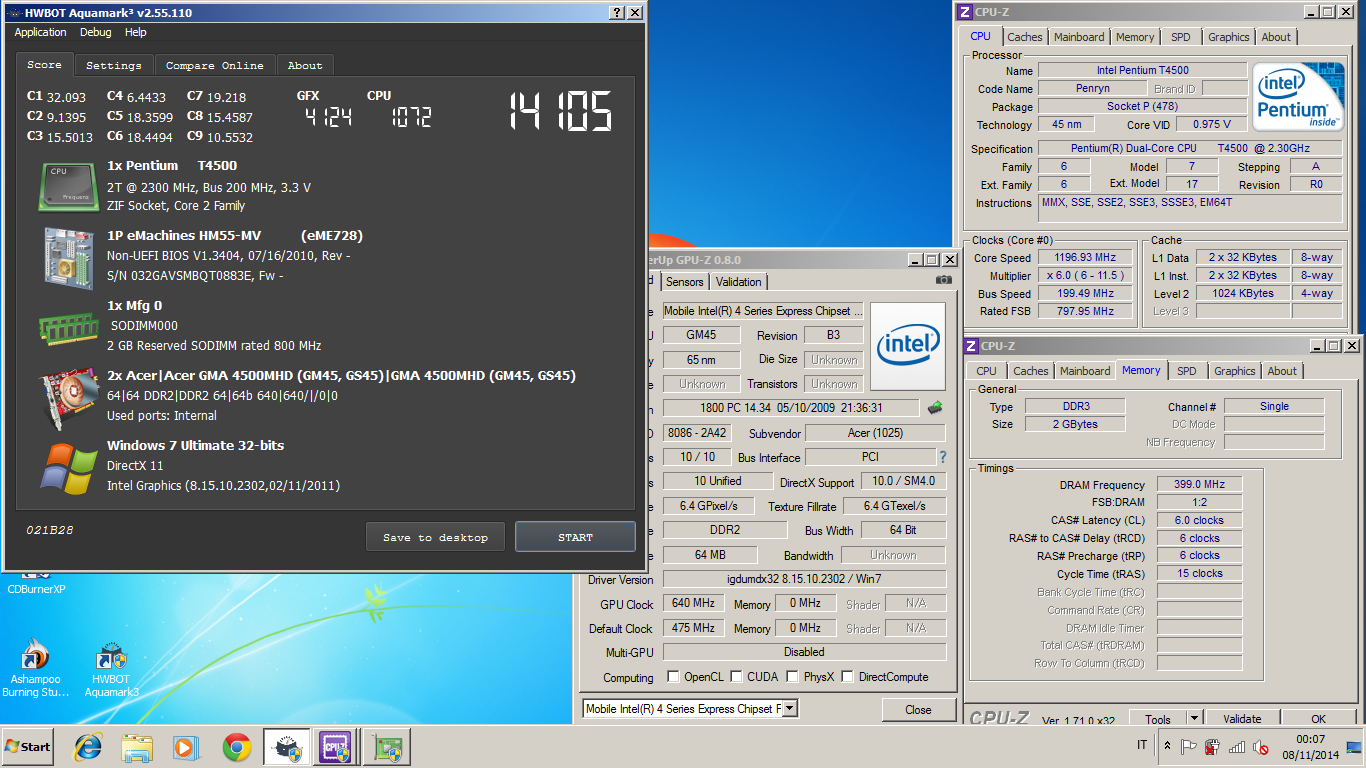Click the Close button in GPU-Z

(x=918, y=709)
